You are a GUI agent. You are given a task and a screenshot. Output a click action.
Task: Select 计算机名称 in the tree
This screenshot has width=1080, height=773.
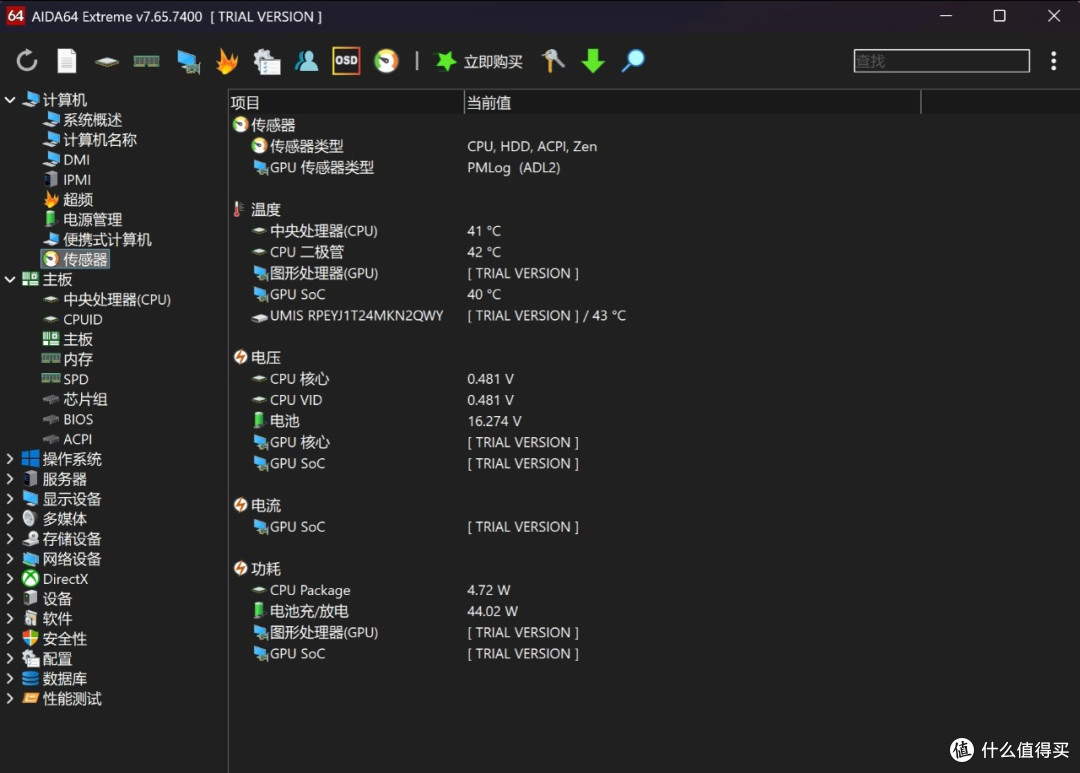(x=90, y=140)
